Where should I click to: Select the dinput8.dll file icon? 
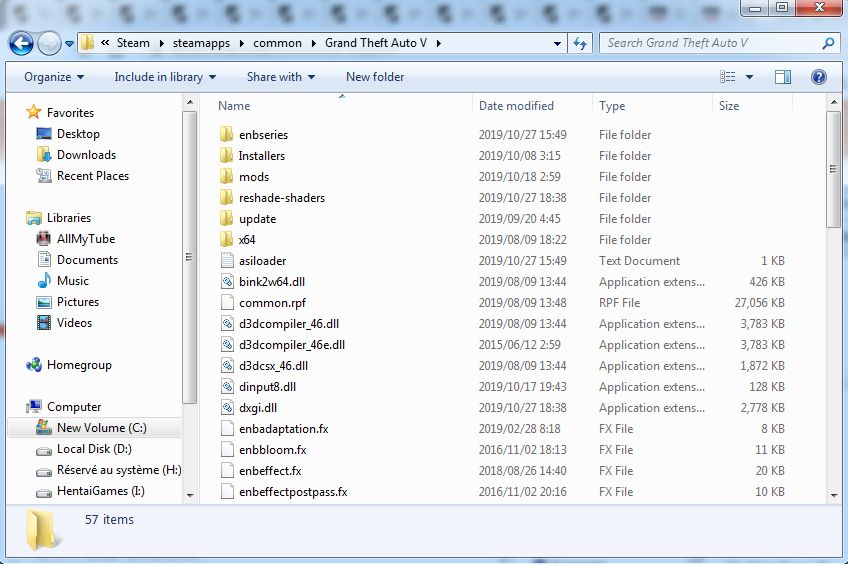[x=227, y=387]
